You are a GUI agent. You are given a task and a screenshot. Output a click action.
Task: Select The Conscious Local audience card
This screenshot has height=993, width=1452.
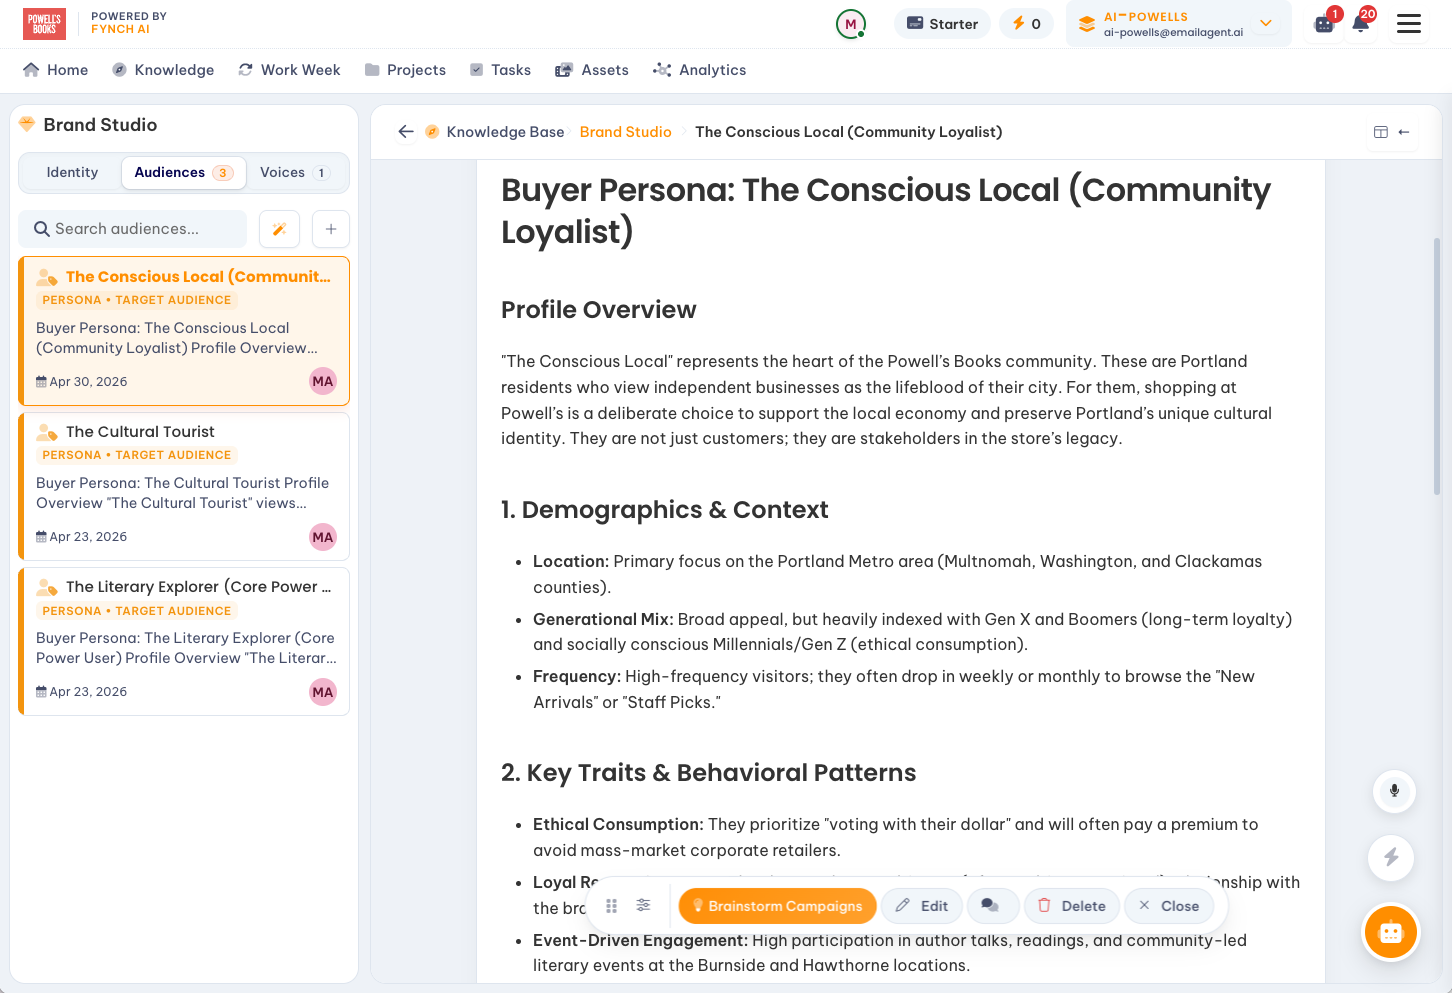[184, 331]
